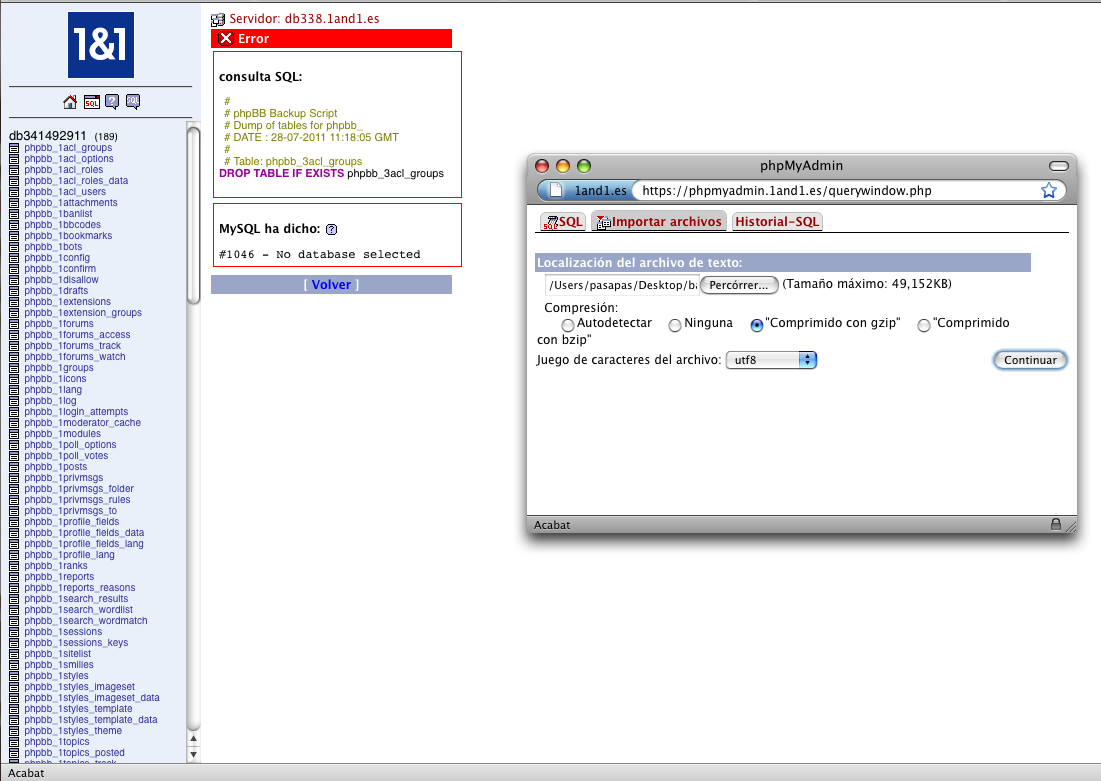
Task: Click the Volver link
Action: [x=331, y=285]
